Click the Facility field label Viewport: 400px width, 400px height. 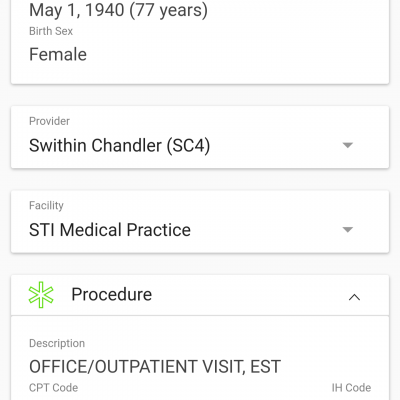coord(46,205)
